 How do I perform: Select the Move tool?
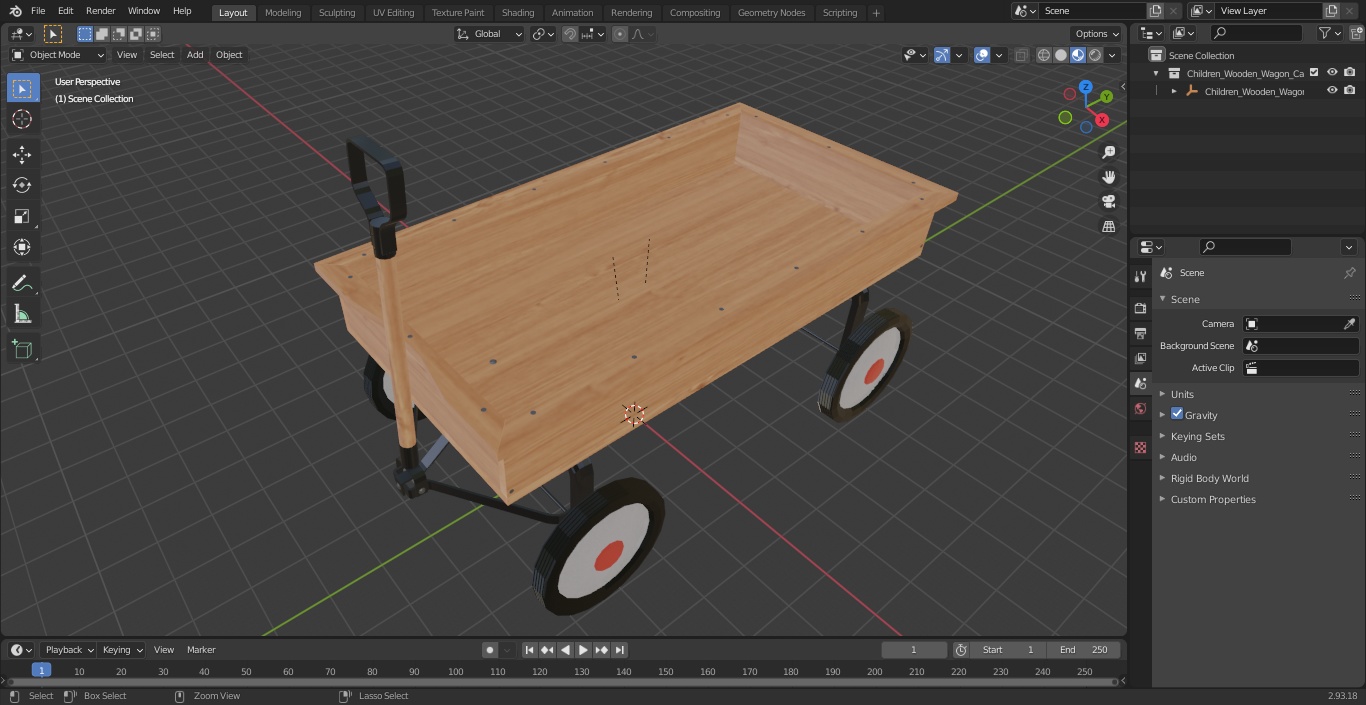click(x=22, y=154)
